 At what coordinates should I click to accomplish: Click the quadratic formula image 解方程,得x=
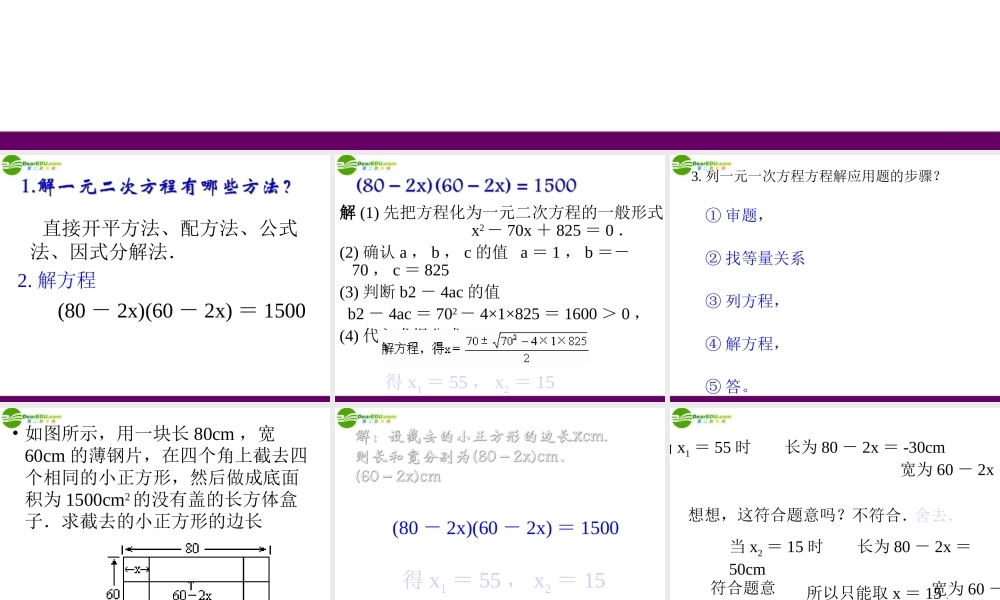(485, 348)
